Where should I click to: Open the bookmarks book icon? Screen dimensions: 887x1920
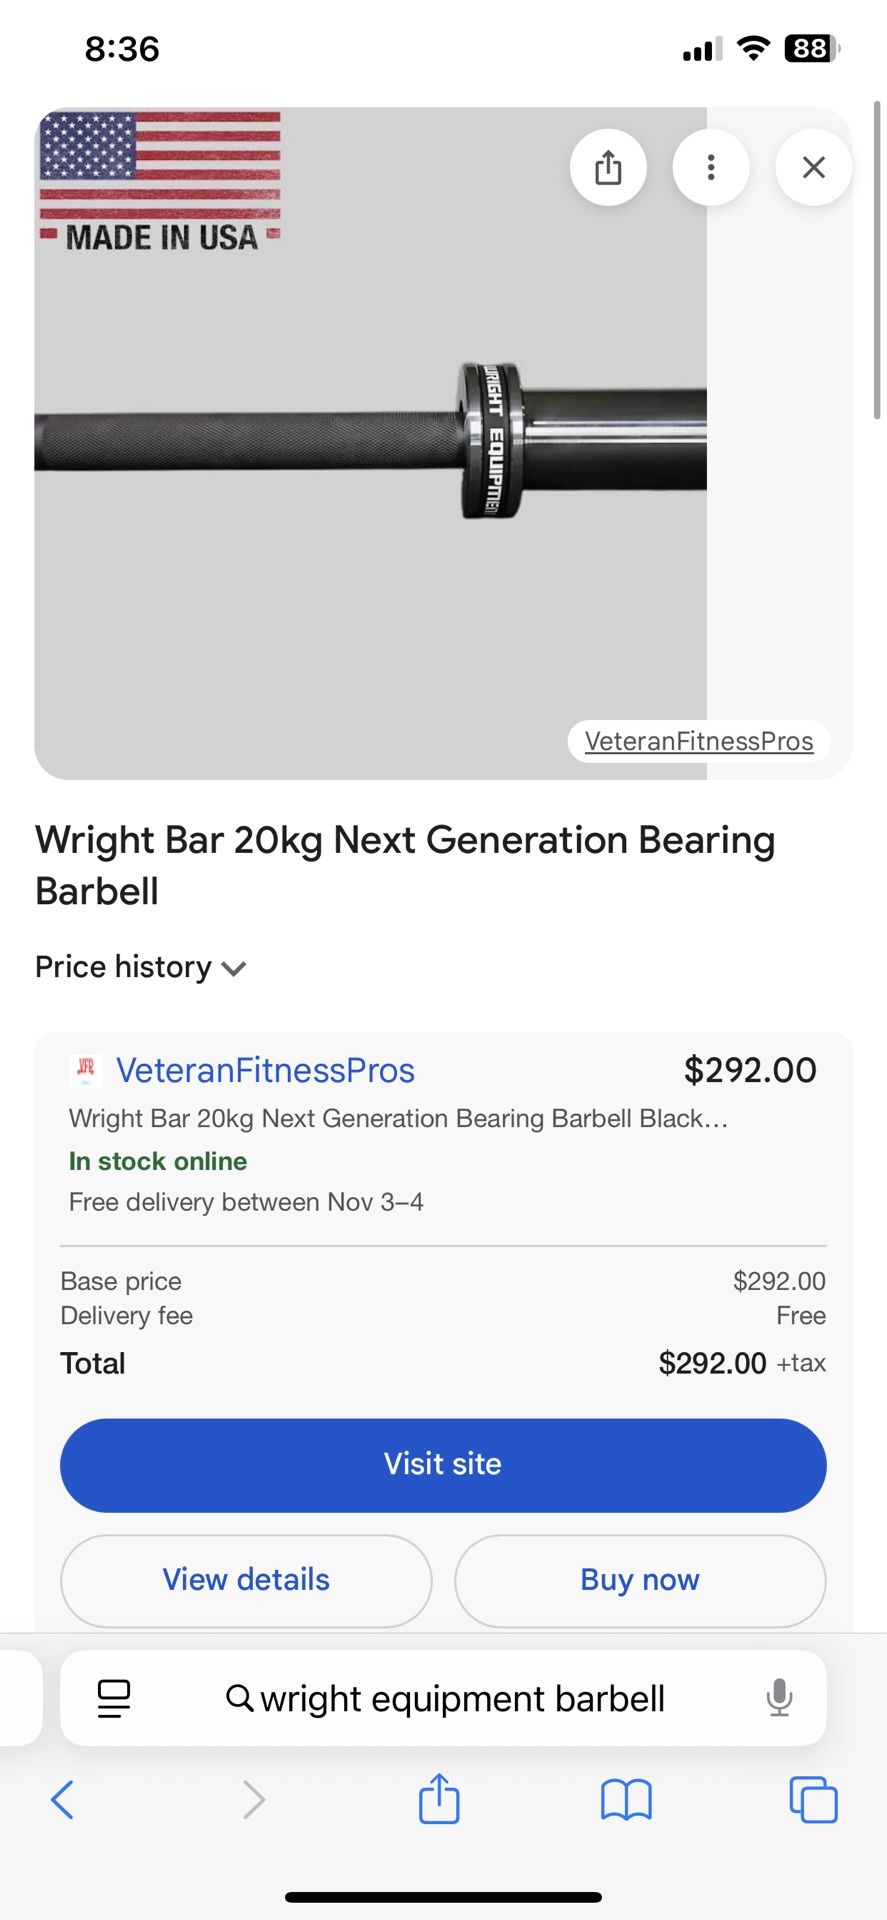click(x=626, y=1799)
